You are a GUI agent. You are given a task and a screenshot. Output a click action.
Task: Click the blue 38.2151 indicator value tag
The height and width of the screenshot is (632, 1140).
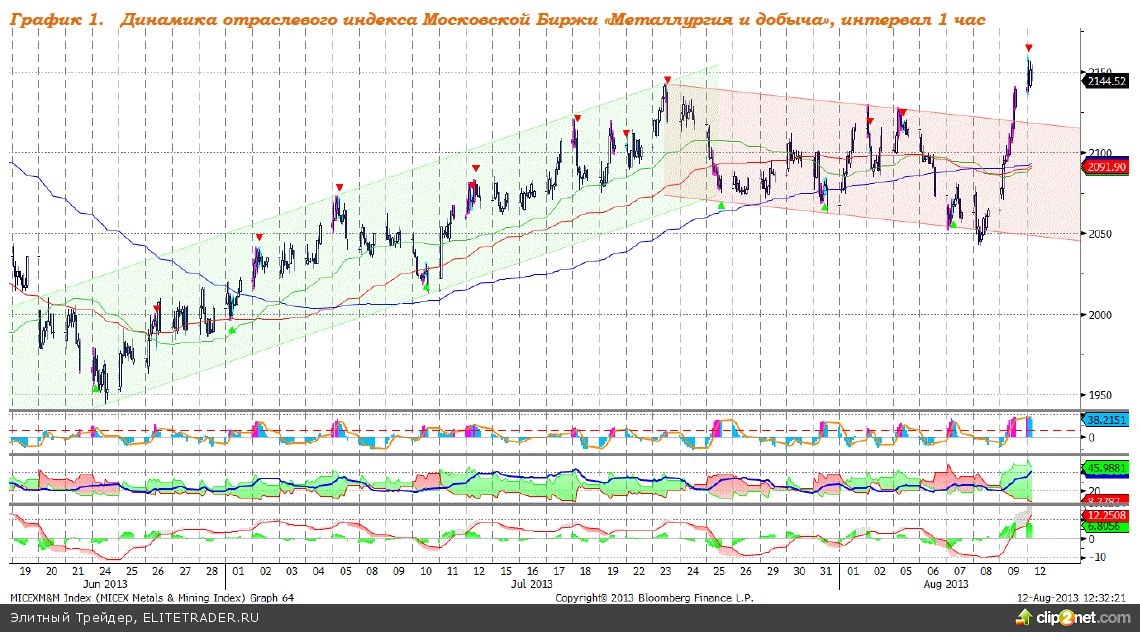click(x=1108, y=421)
